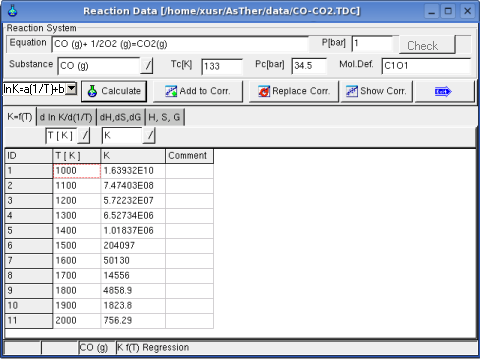Select the ID column header
The image size is (481, 360).
click(x=29, y=156)
